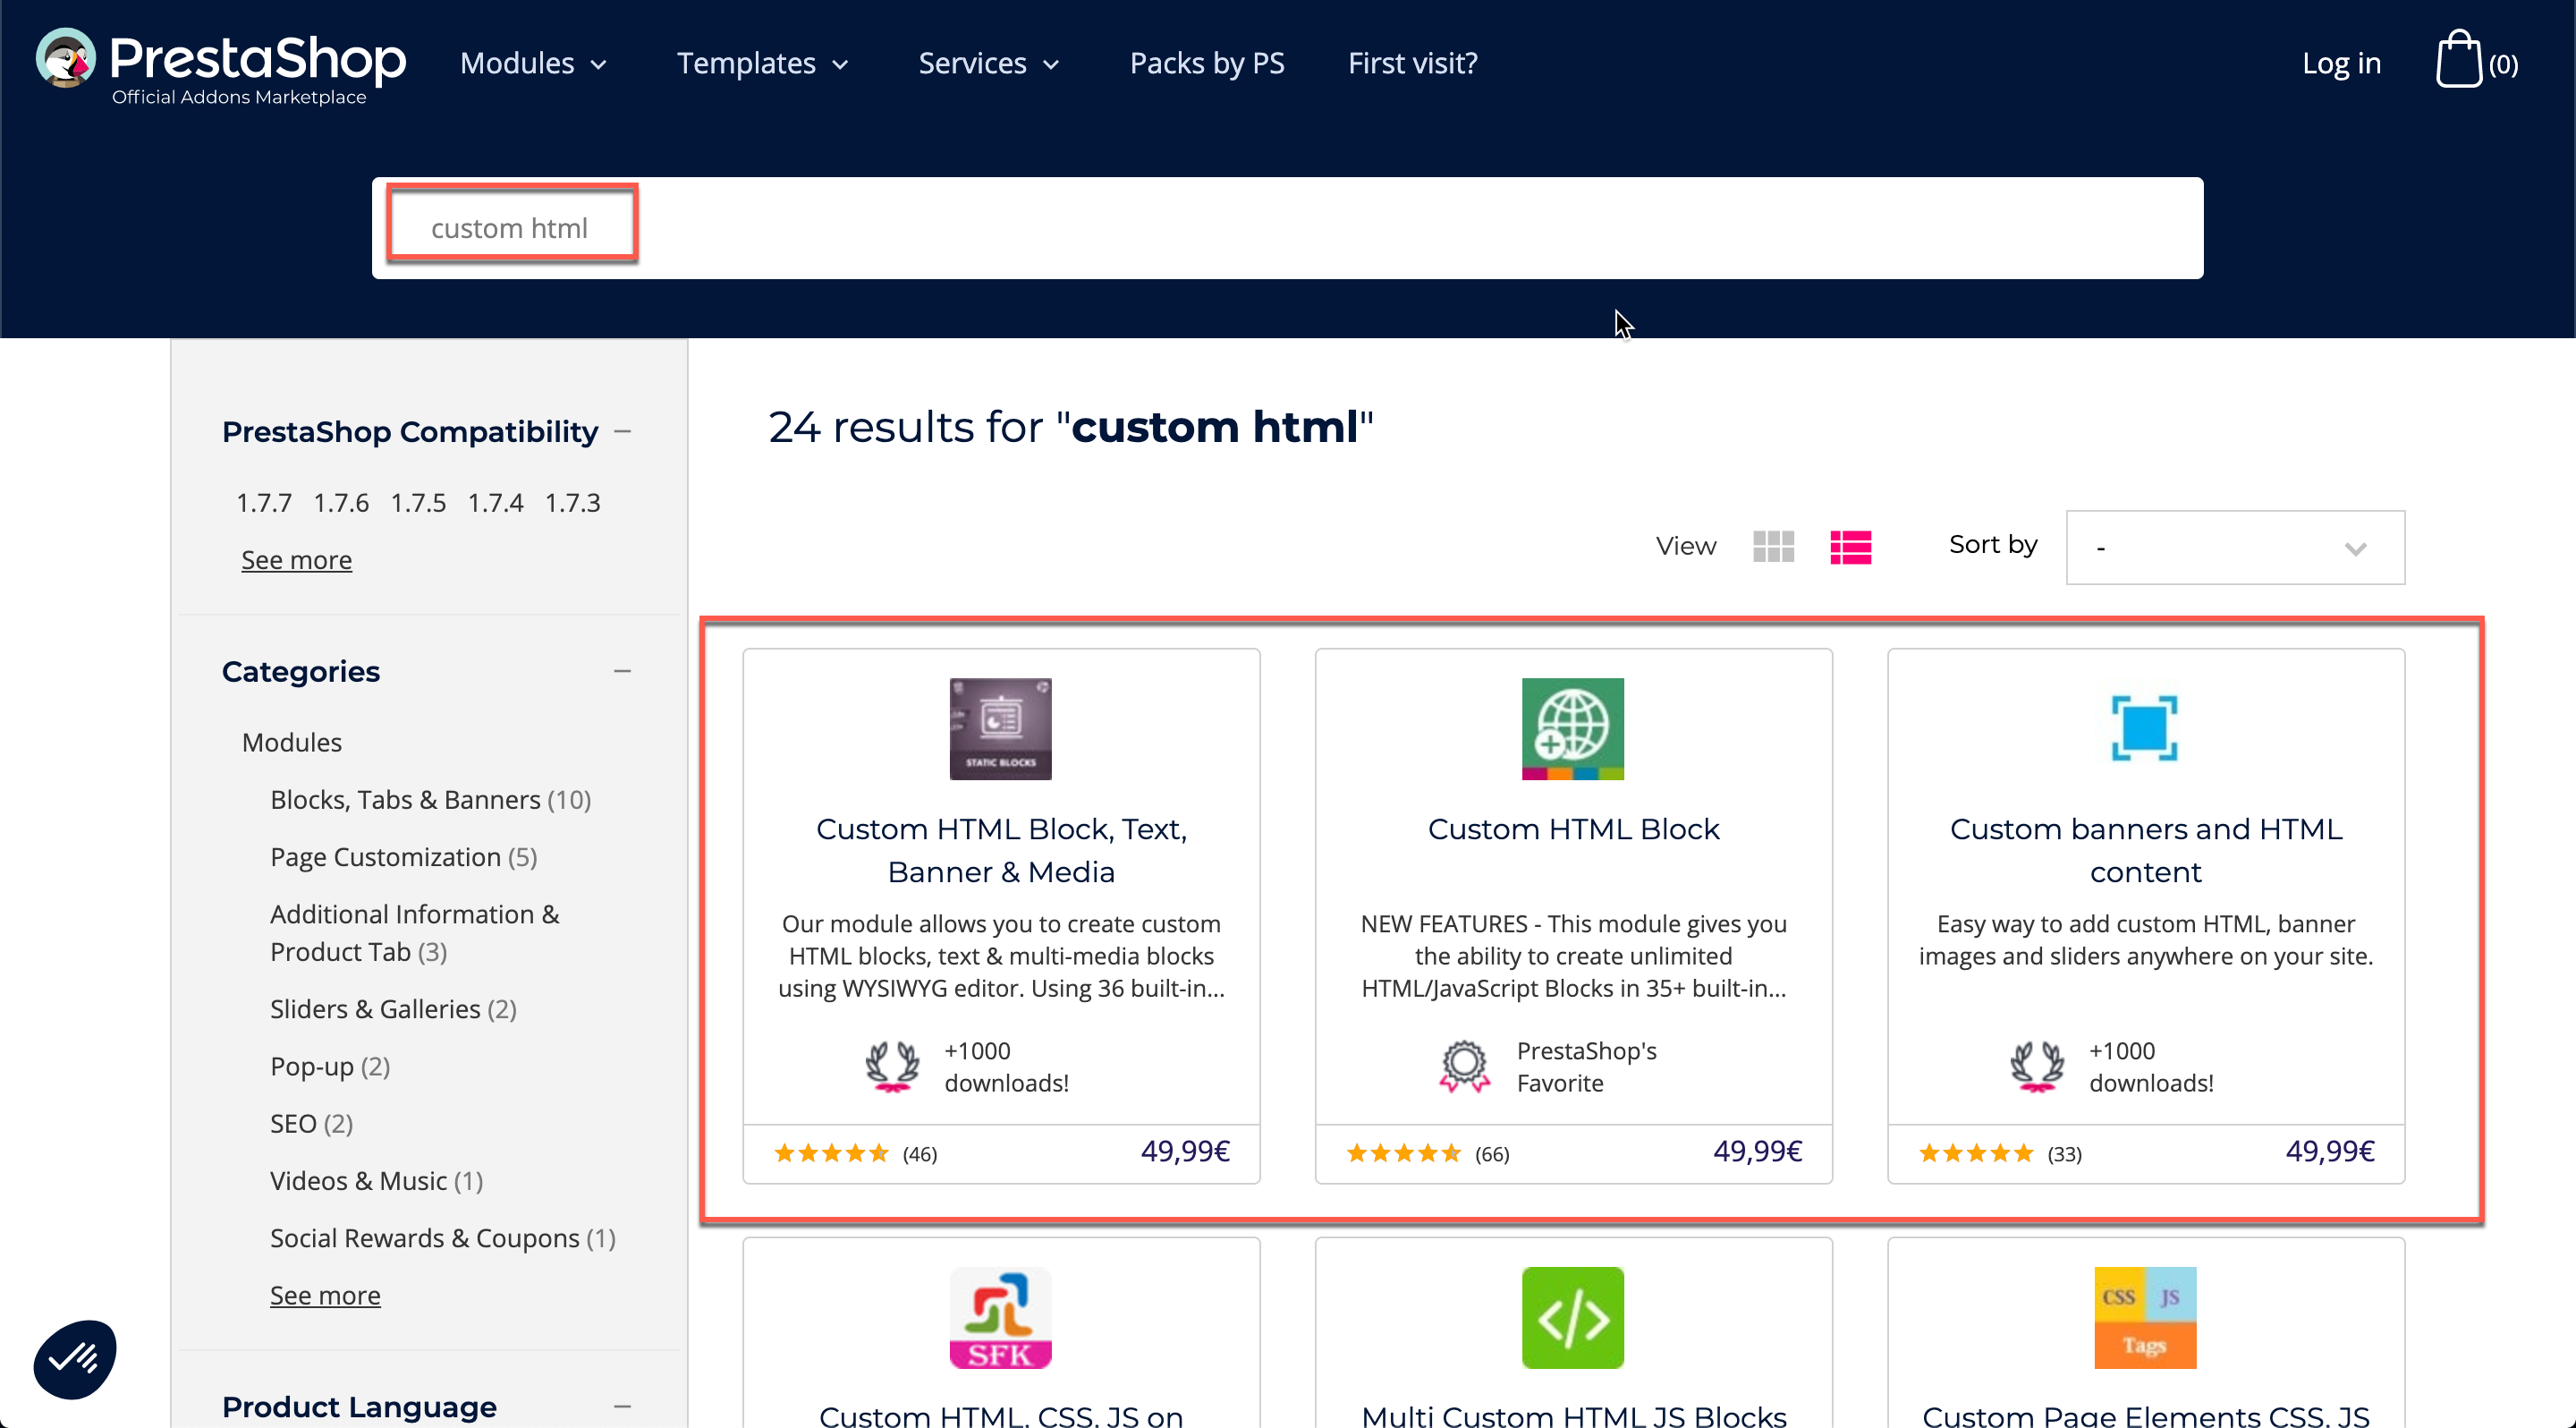Select Additional Information & Product Tab category
This screenshot has width=2576, height=1428.
coord(414,932)
